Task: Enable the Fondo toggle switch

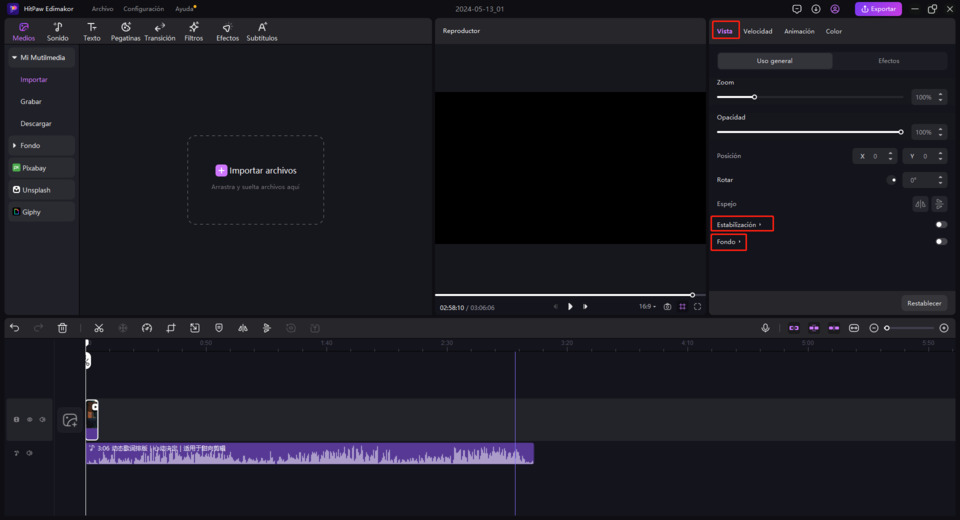Action: (x=941, y=242)
